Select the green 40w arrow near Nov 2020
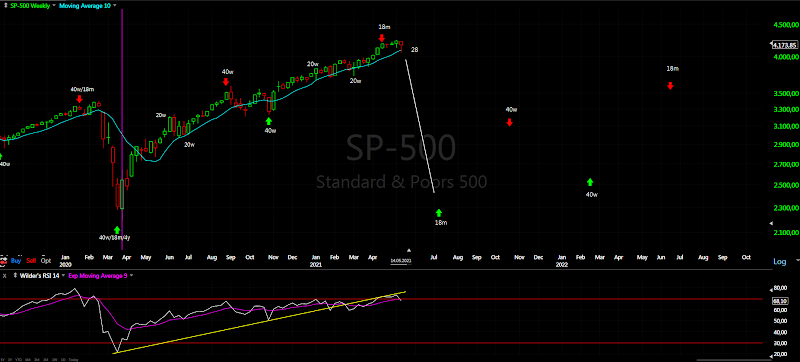 point(268,121)
